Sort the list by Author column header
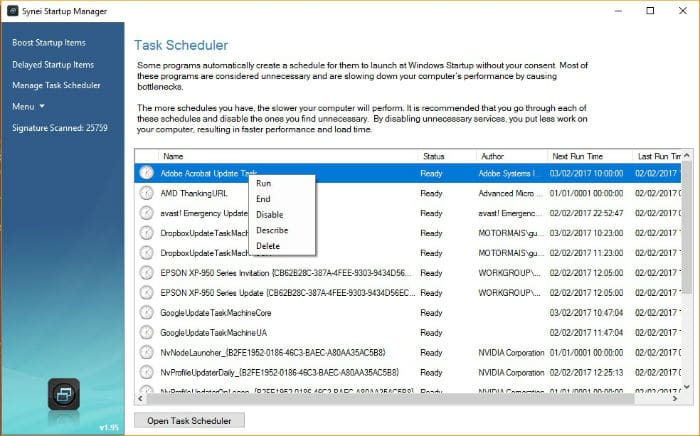The width and height of the screenshot is (700, 436). tap(512, 156)
